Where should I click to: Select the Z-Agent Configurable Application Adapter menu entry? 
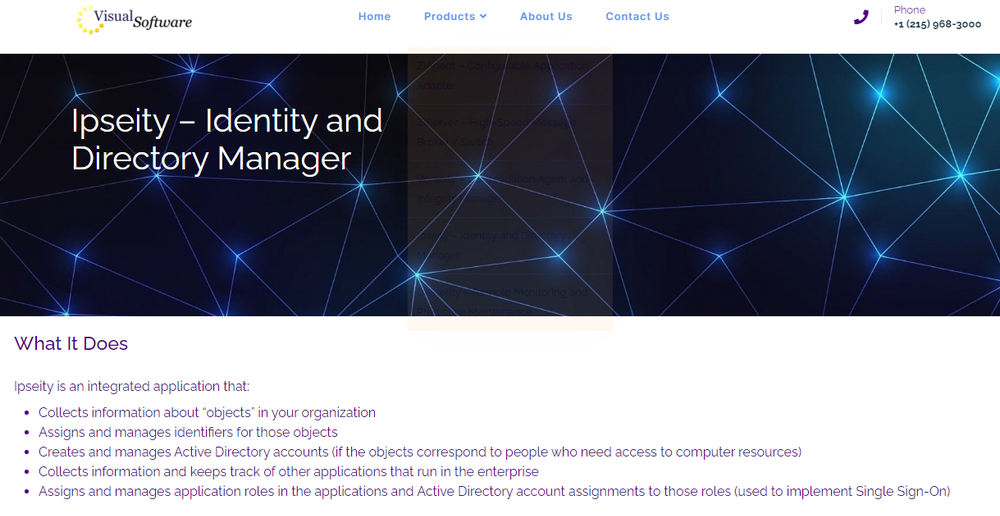pos(510,75)
